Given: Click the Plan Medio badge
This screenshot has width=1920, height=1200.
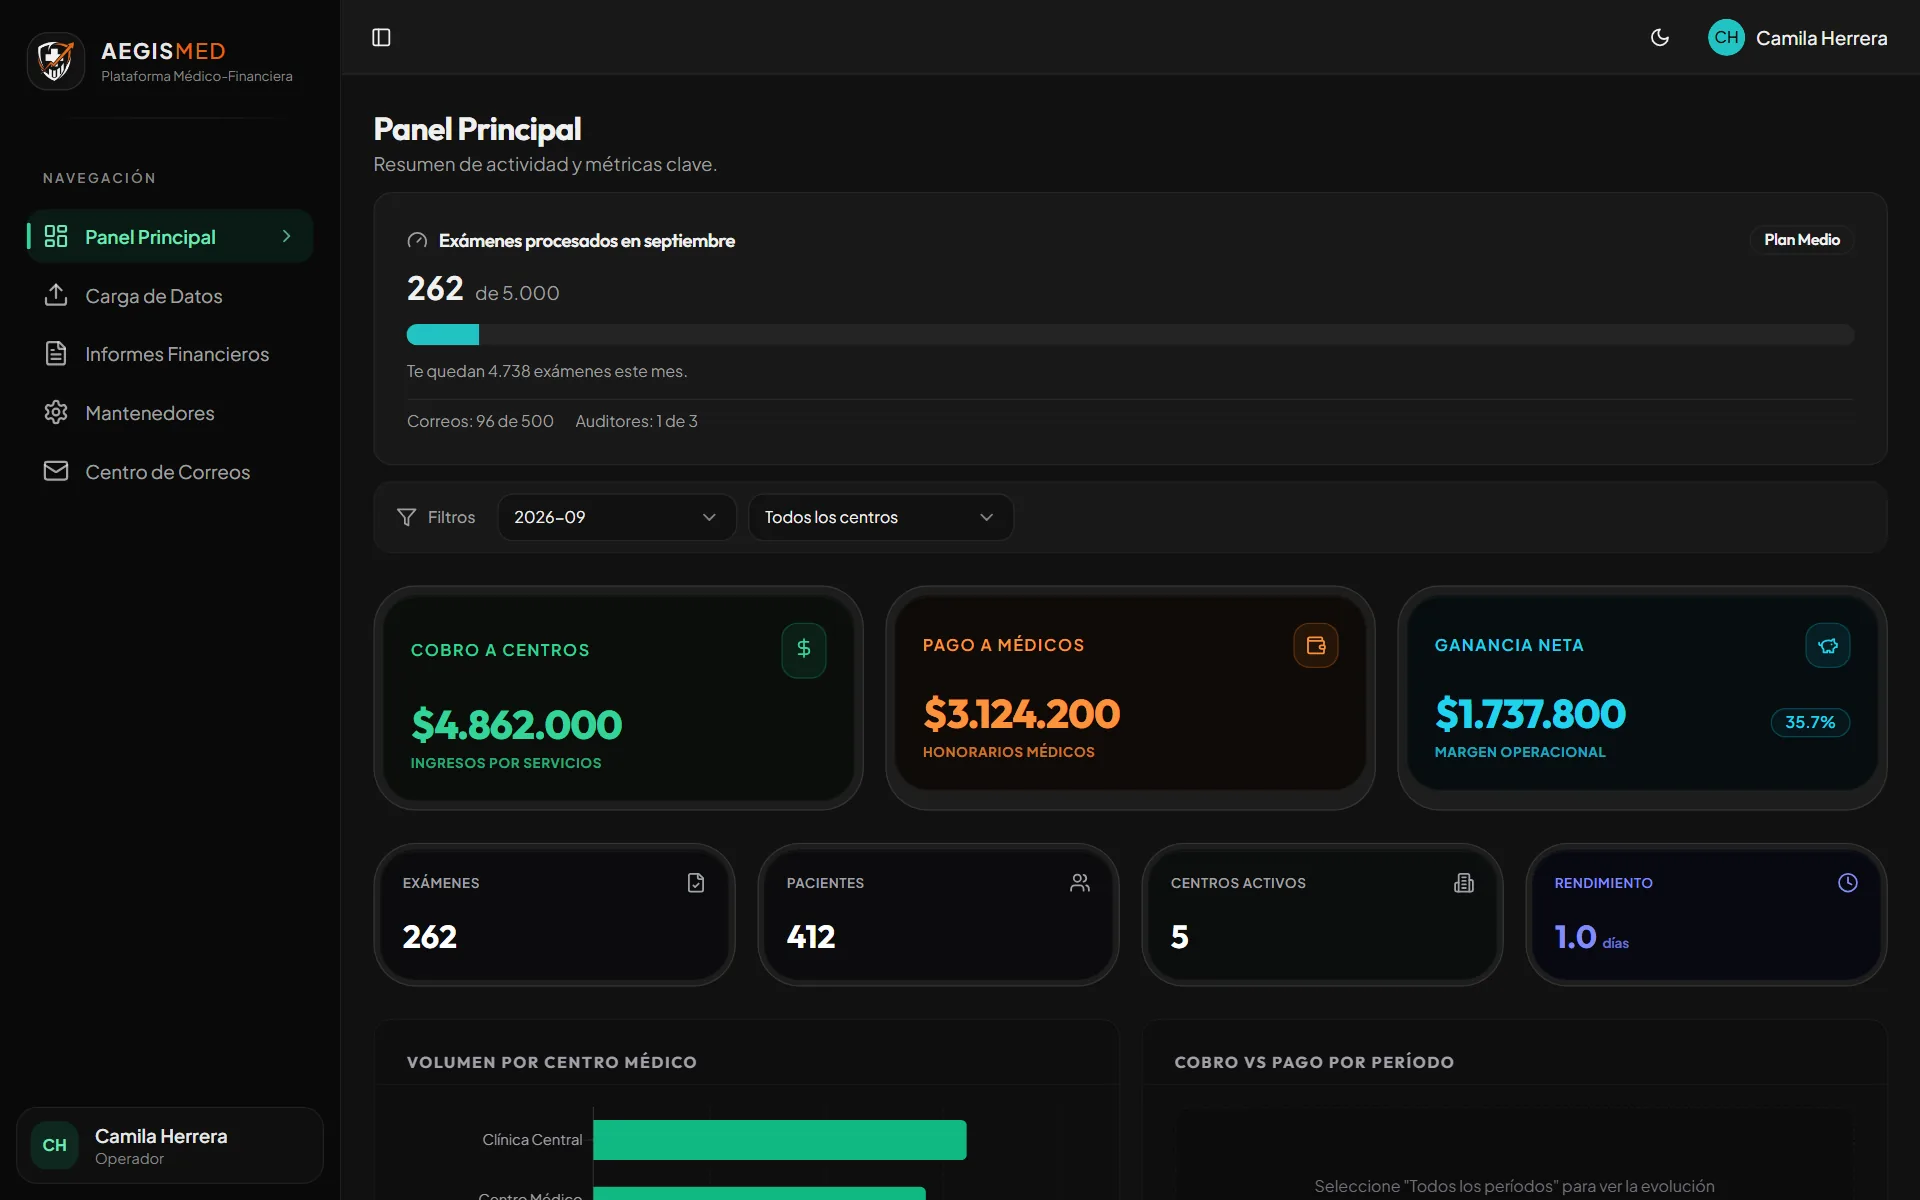Looking at the screenshot, I should coord(1801,240).
